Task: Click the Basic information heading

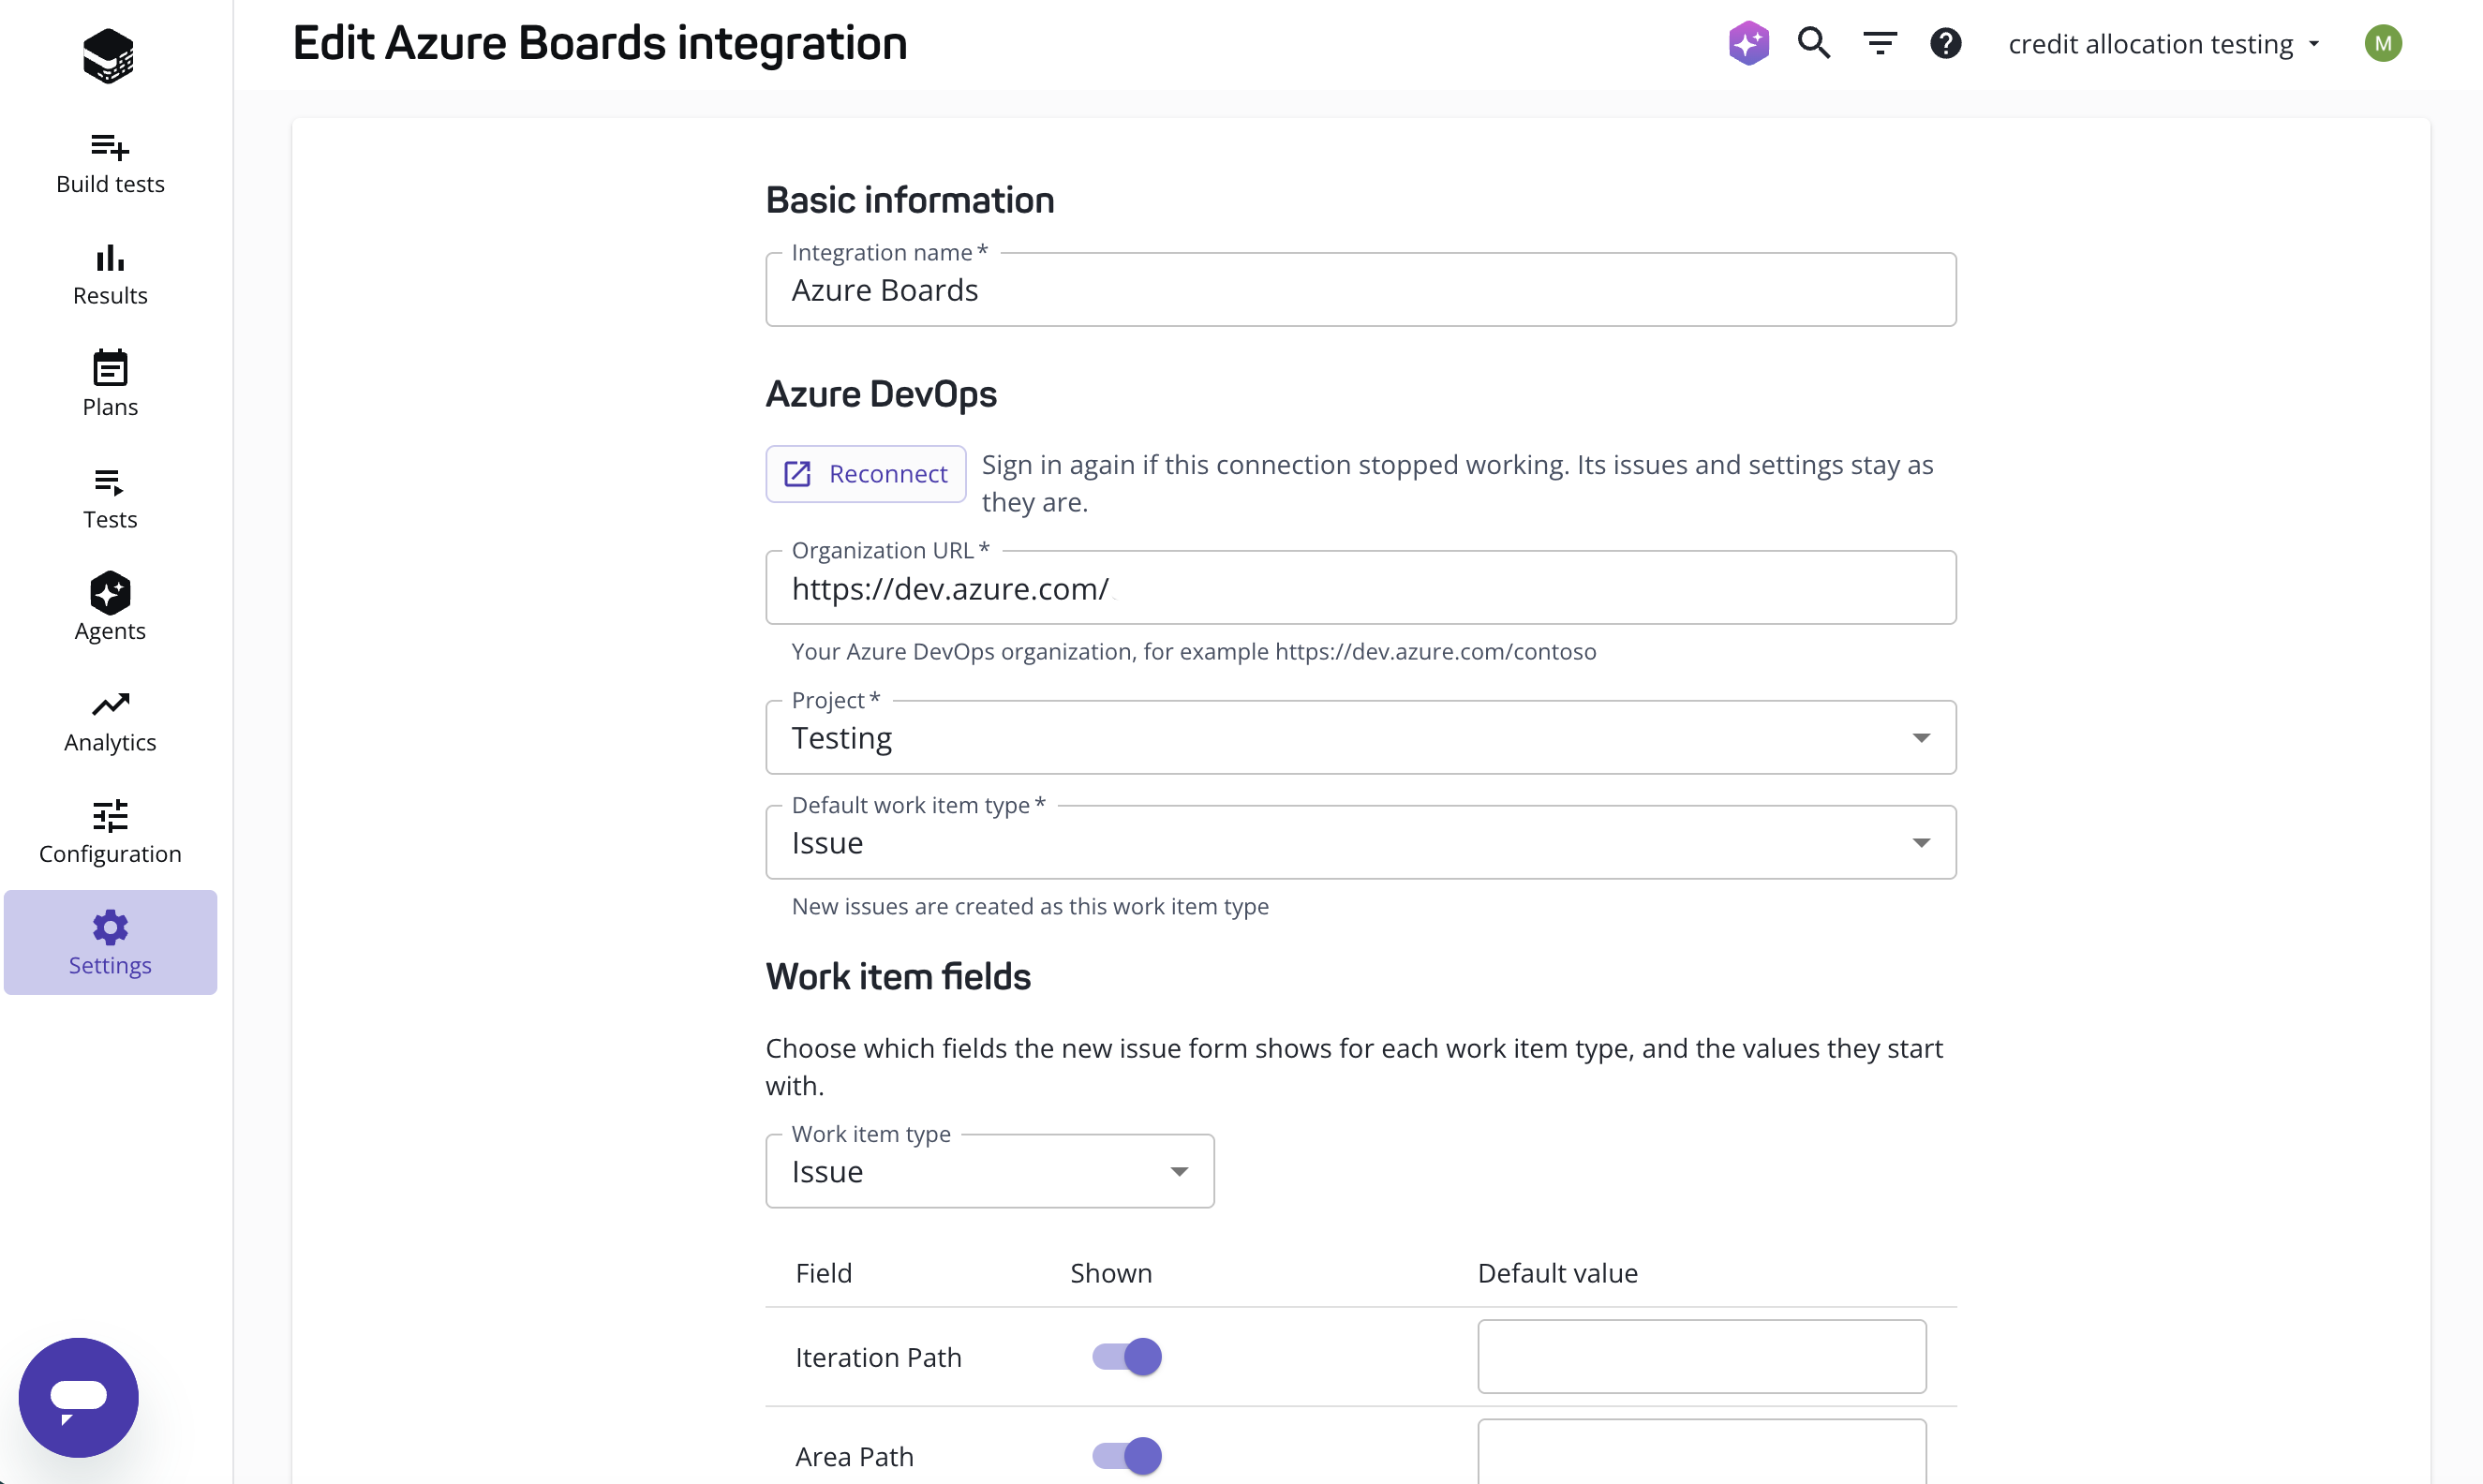Action: point(910,200)
